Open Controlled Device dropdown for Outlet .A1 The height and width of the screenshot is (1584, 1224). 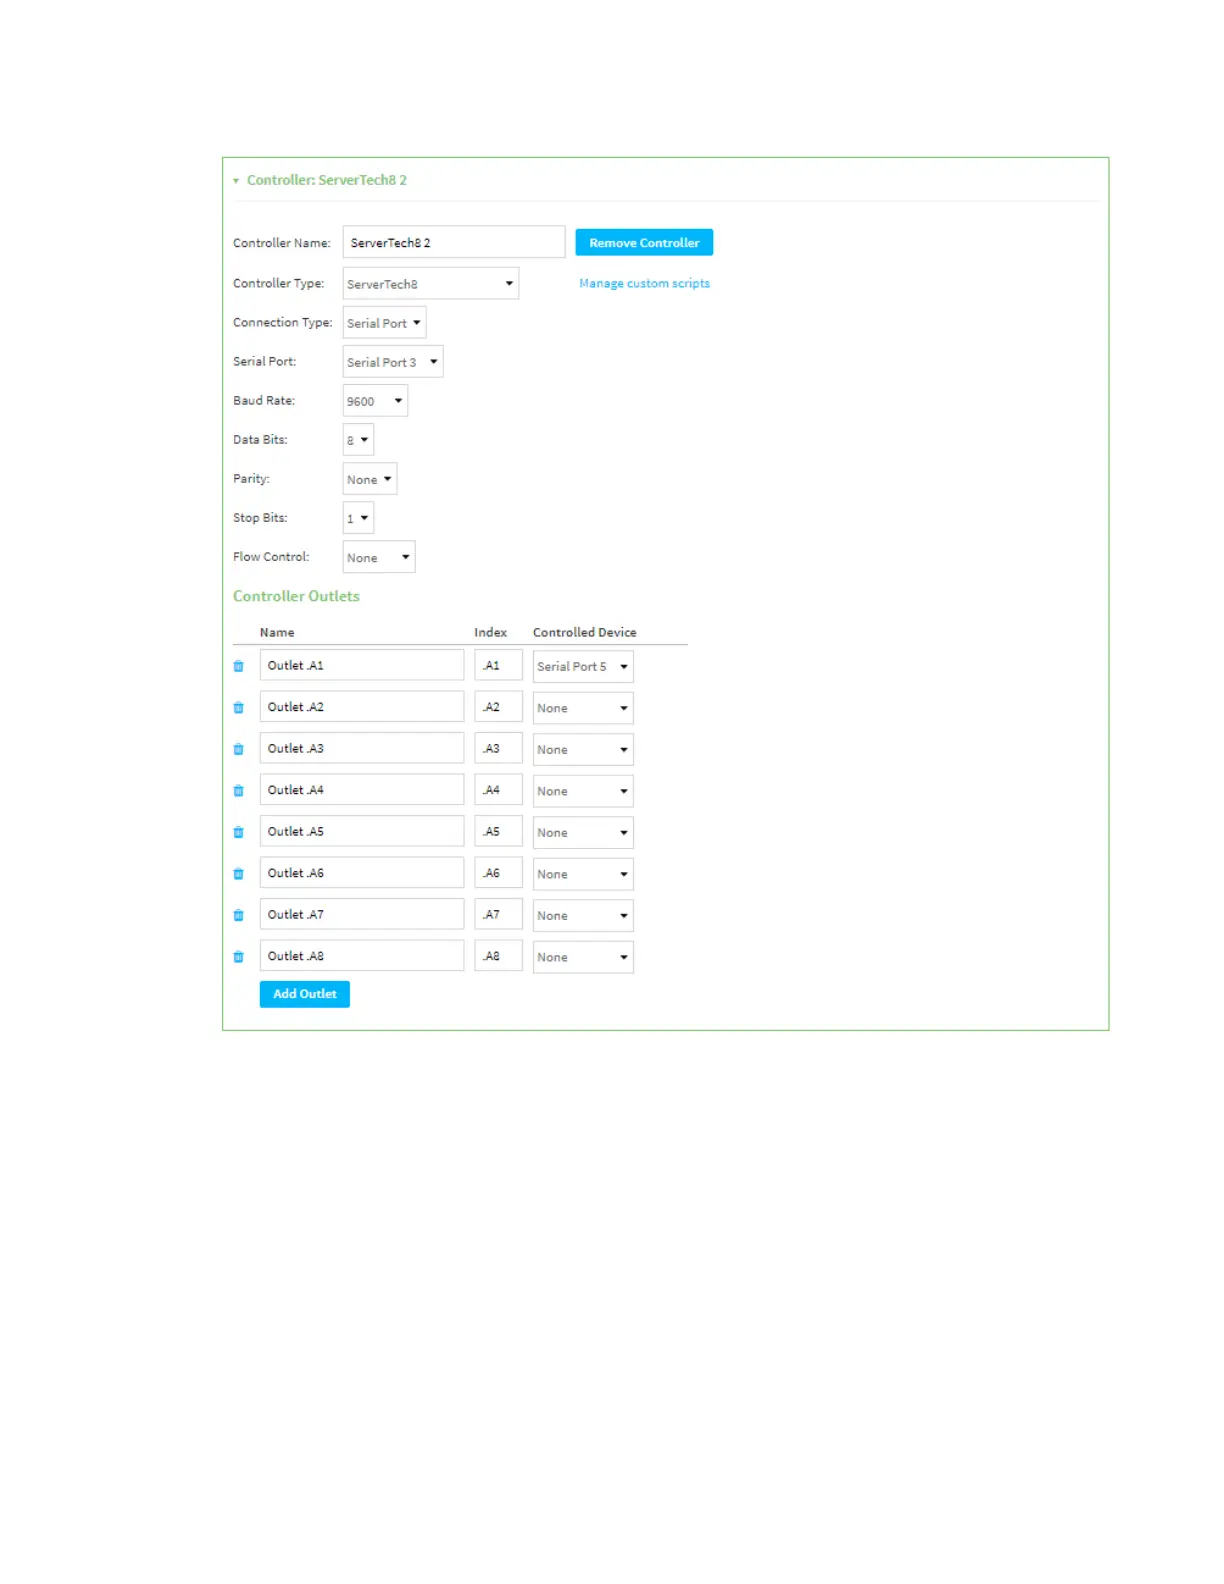[x=583, y=666]
